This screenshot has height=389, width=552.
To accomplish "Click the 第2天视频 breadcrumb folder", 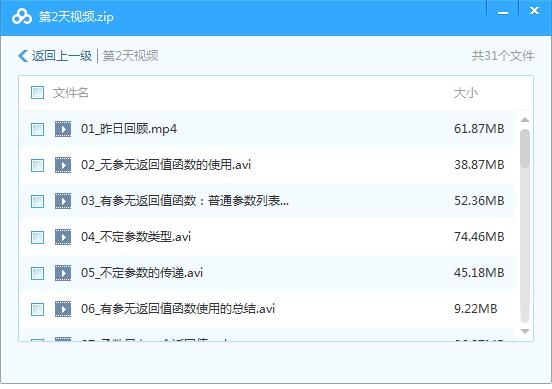I will click(131, 56).
